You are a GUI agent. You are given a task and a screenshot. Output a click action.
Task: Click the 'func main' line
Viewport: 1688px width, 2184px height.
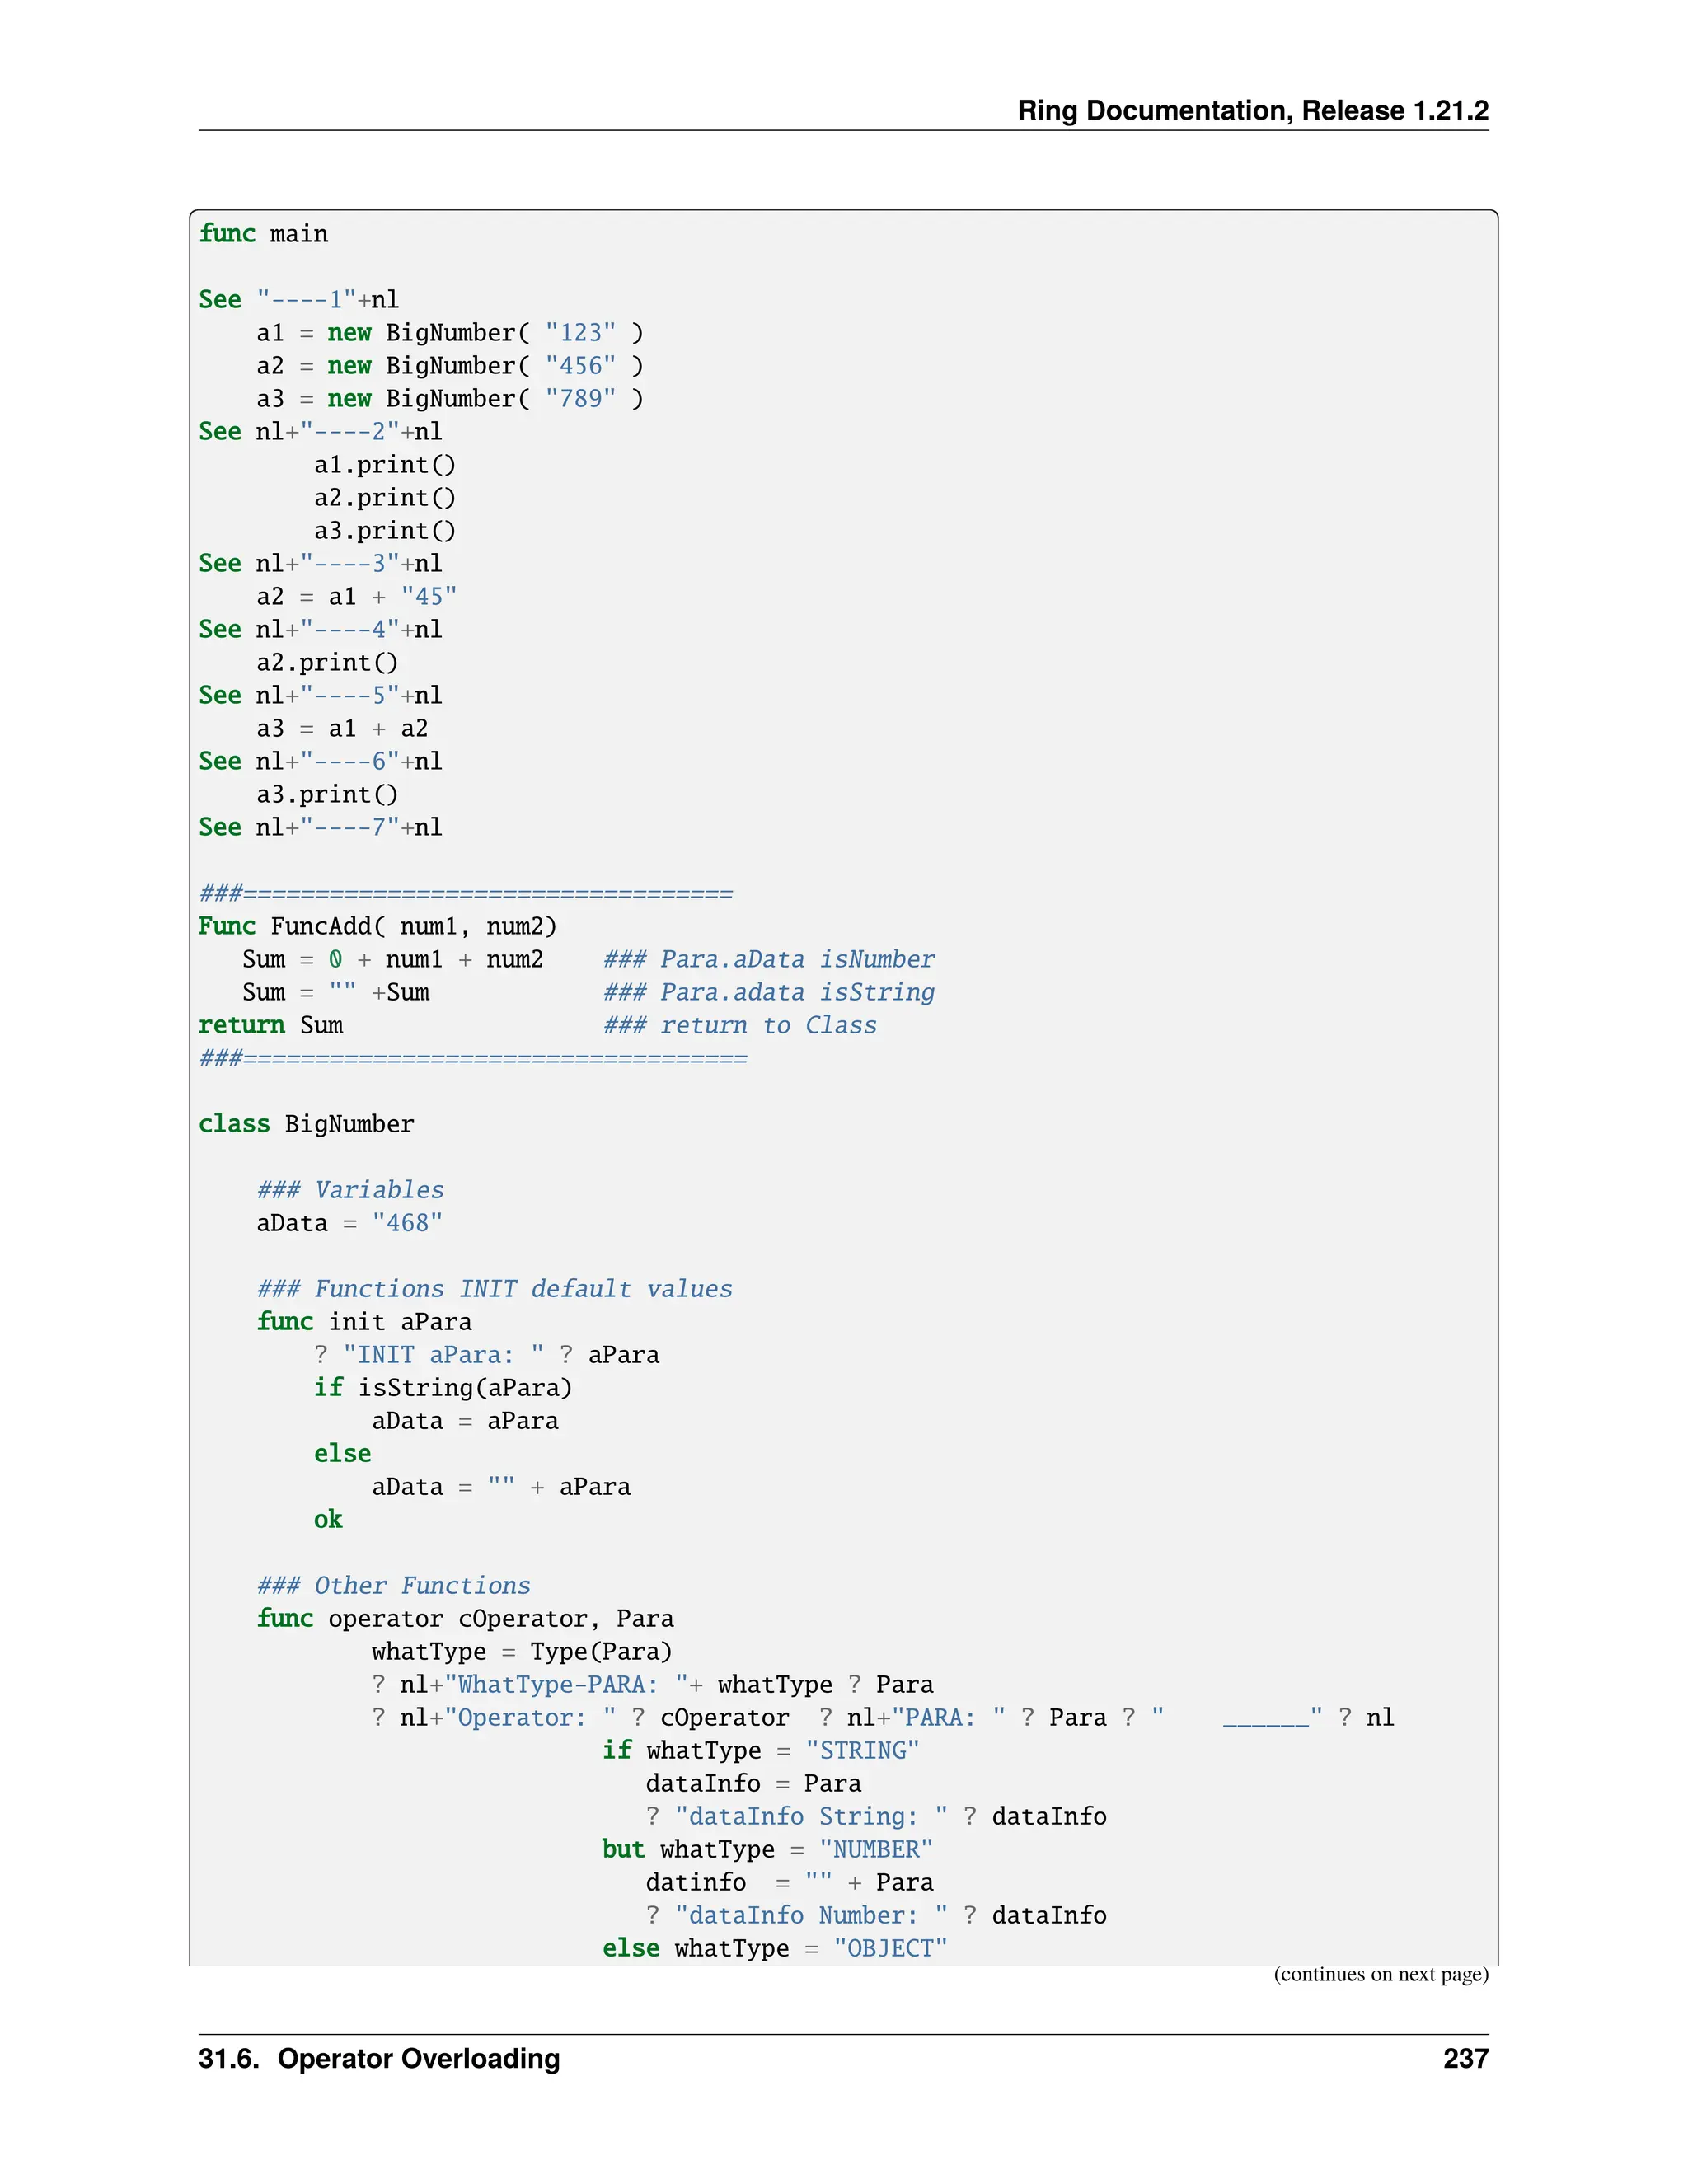pos(263,234)
